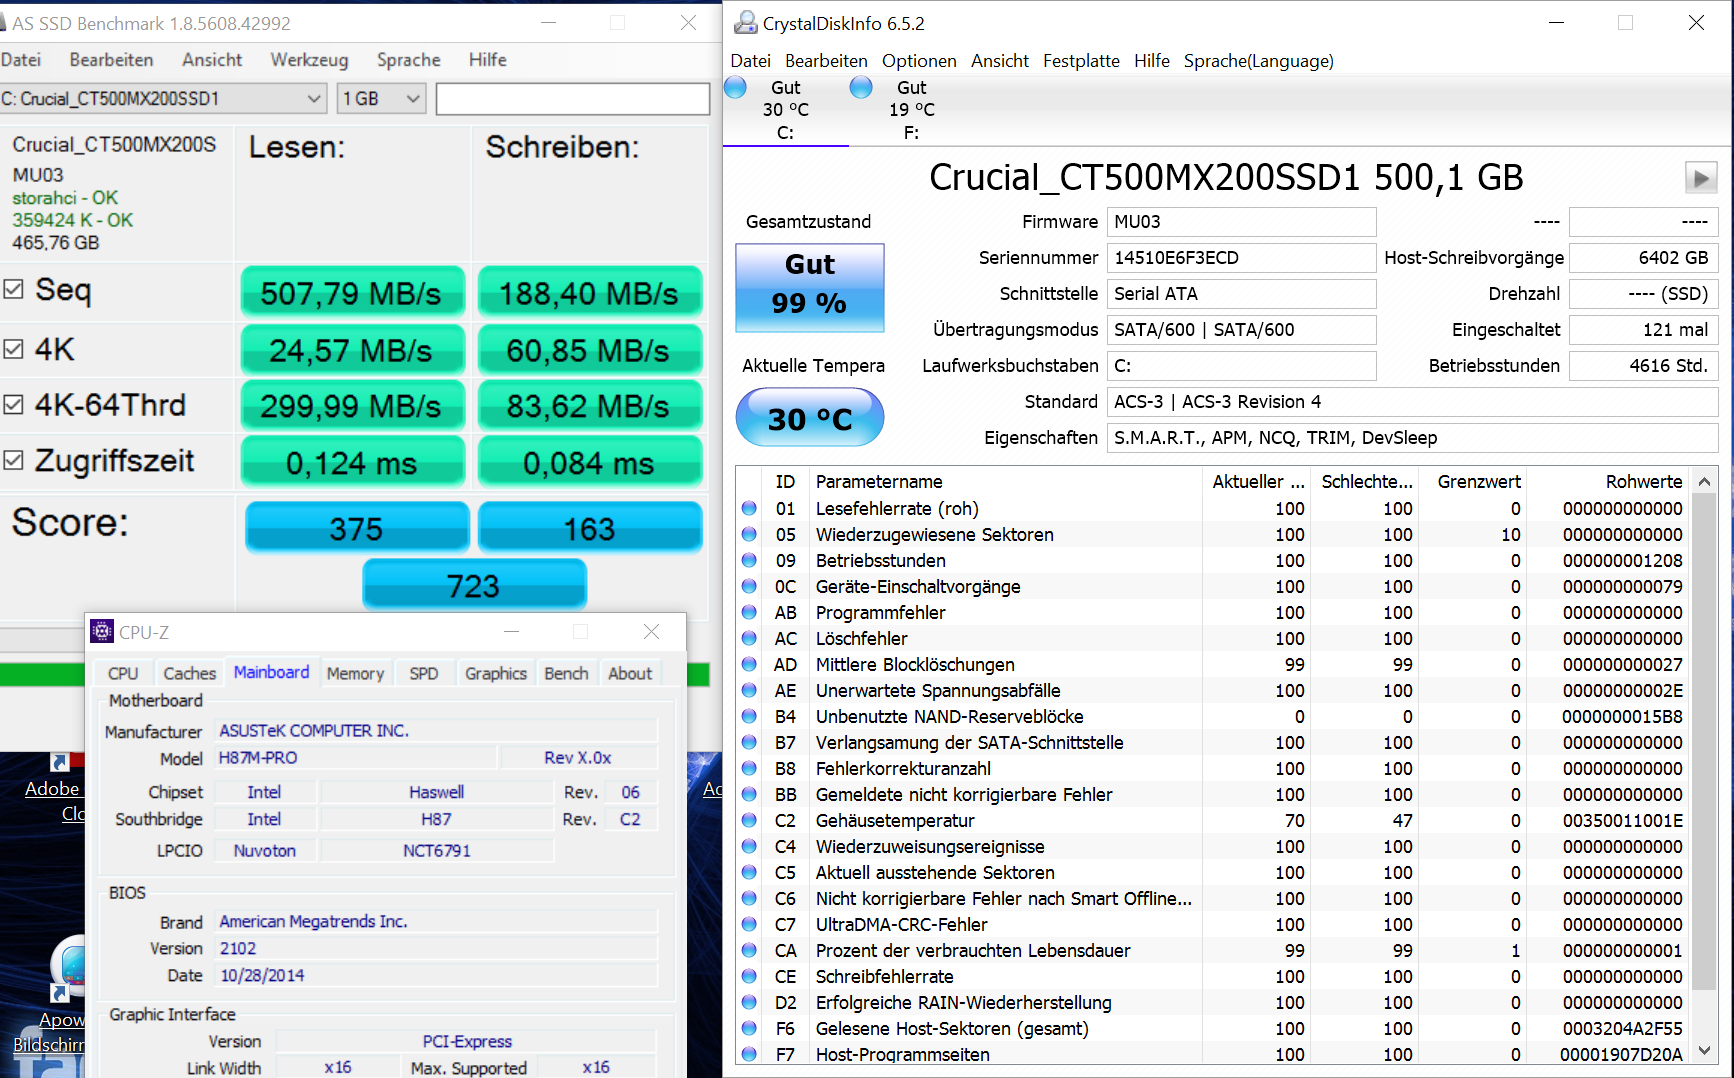Viewport: 1734px width, 1078px height.
Task: Open Festplatte menu in CrystalDiskInfo
Action: 1081,61
